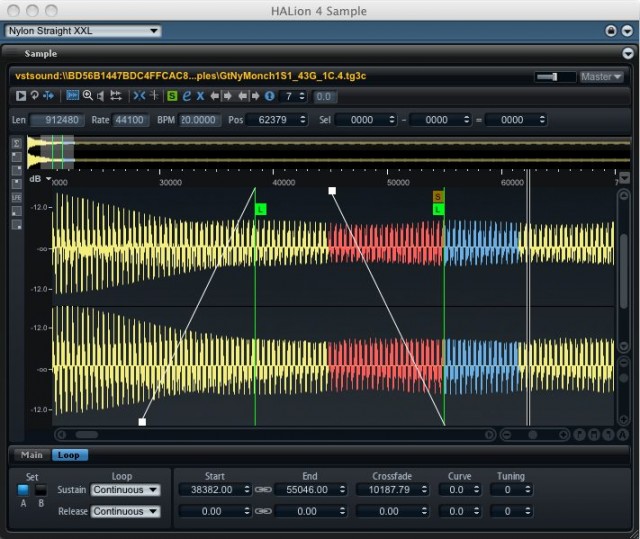640x539 pixels.
Task: Click the Master output button
Action: (602, 76)
